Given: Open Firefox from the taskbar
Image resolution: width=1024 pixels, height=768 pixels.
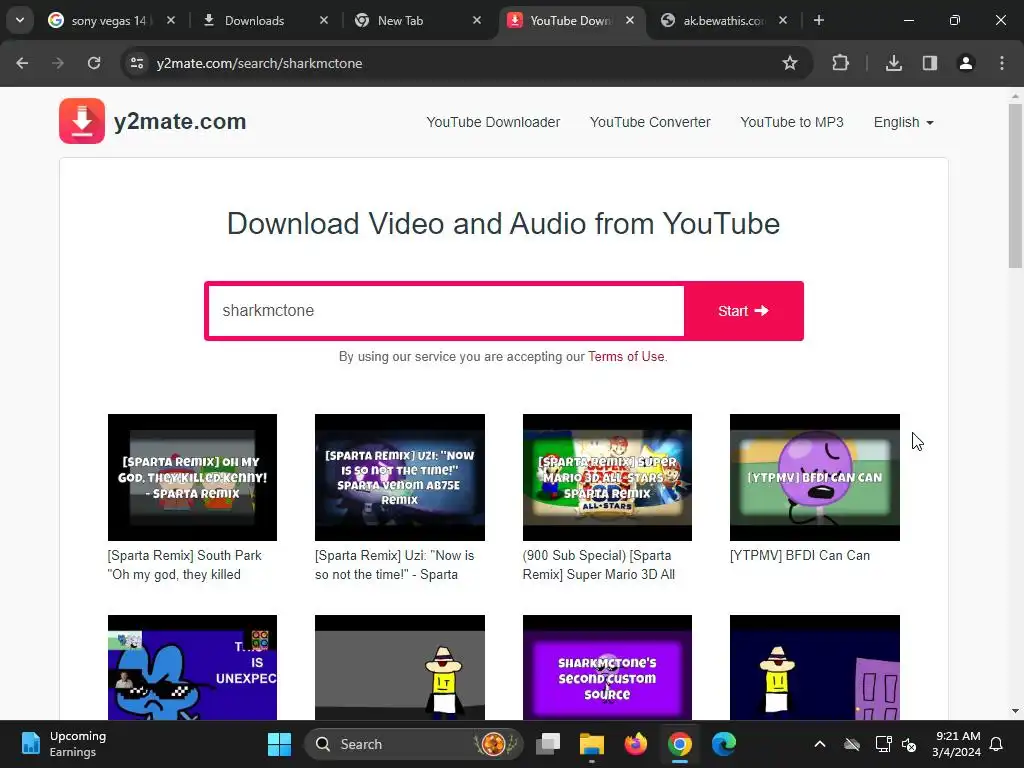Looking at the screenshot, I should [635, 744].
